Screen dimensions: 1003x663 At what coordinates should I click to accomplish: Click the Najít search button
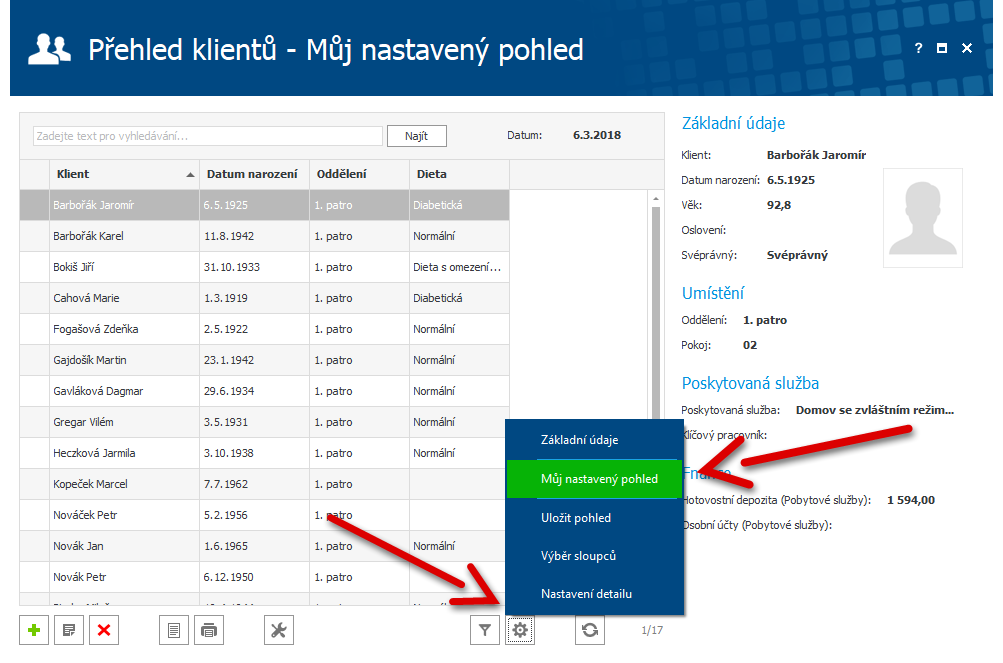point(416,136)
